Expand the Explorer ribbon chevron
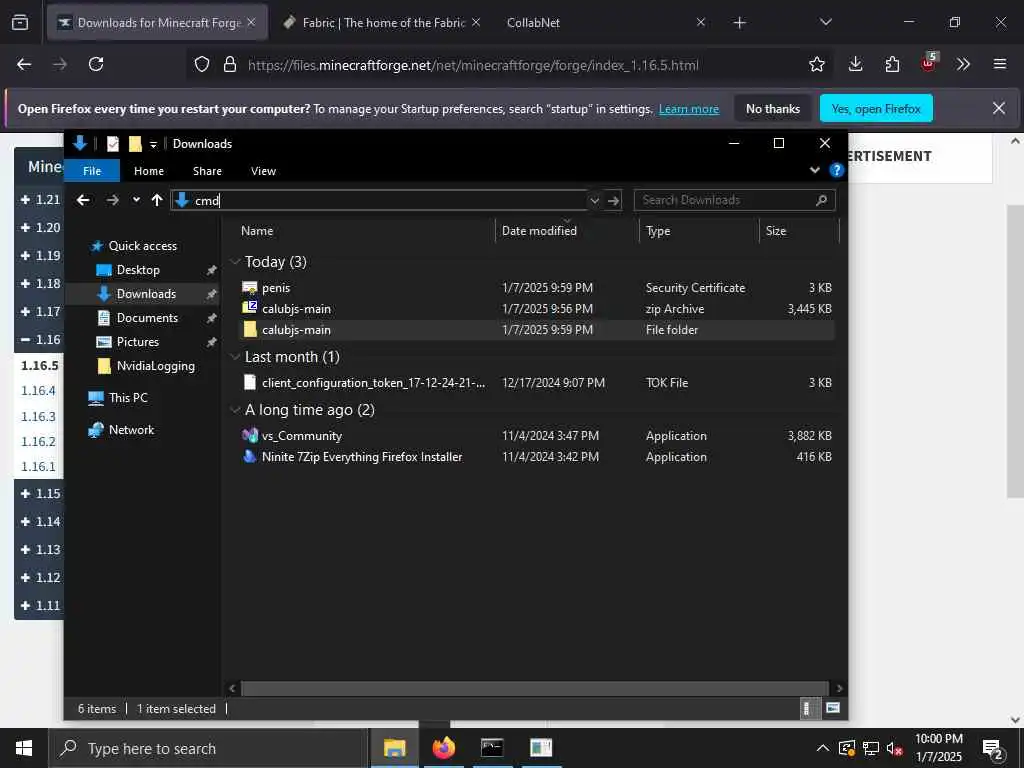 pyautogui.click(x=815, y=170)
